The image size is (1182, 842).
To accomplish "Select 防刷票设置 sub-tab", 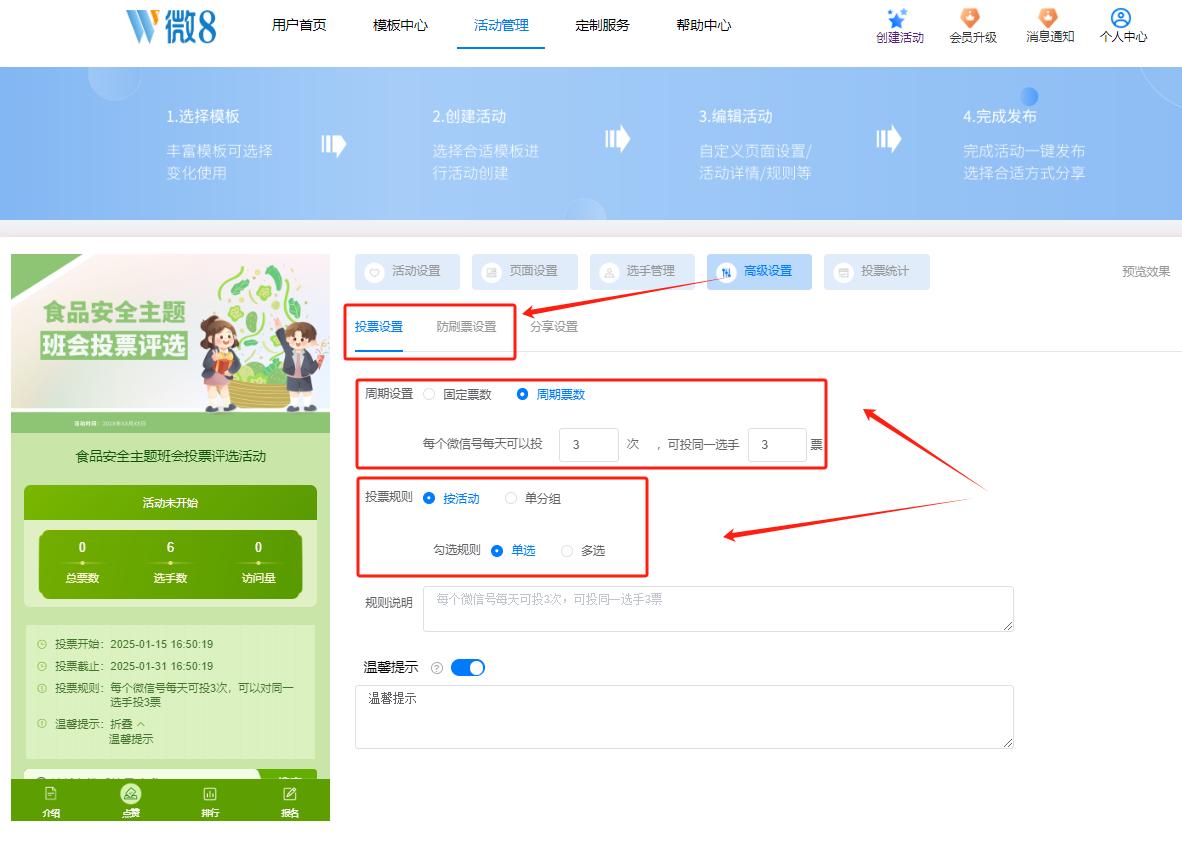I will [466, 327].
